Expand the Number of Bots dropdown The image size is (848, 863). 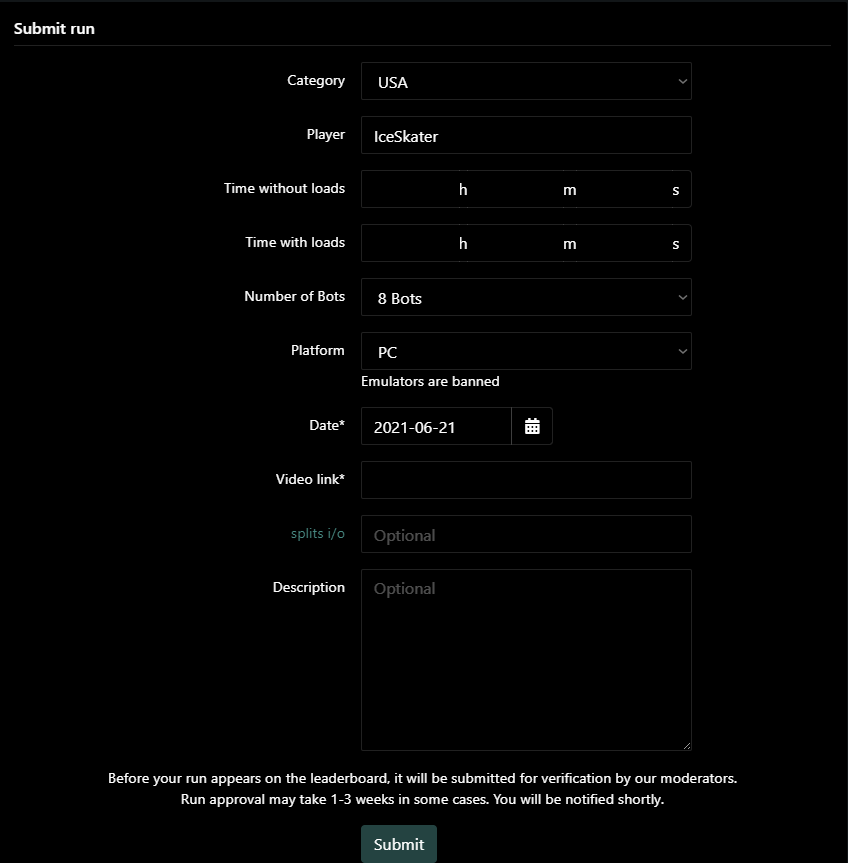[x=526, y=297]
